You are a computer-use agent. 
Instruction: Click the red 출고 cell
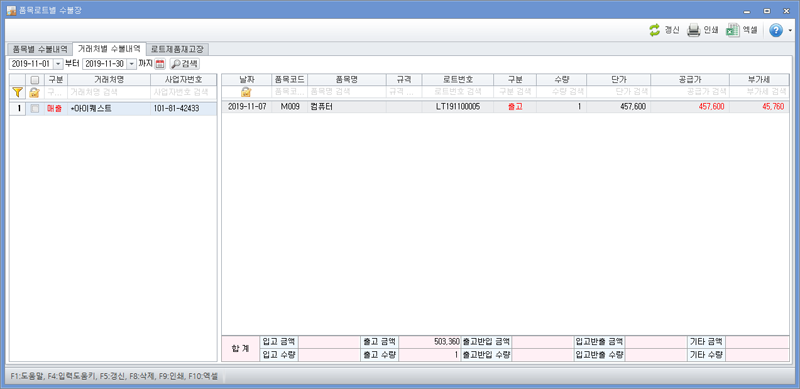[515, 107]
